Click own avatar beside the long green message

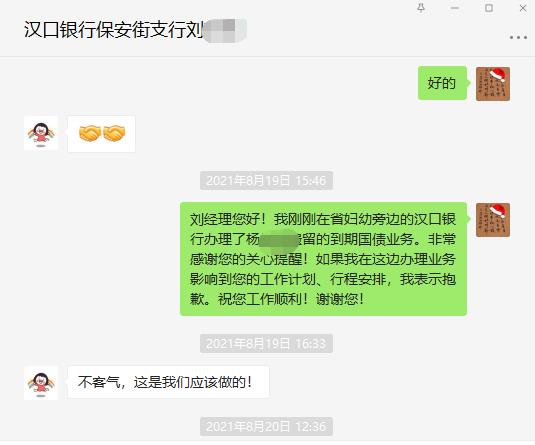click(493, 220)
